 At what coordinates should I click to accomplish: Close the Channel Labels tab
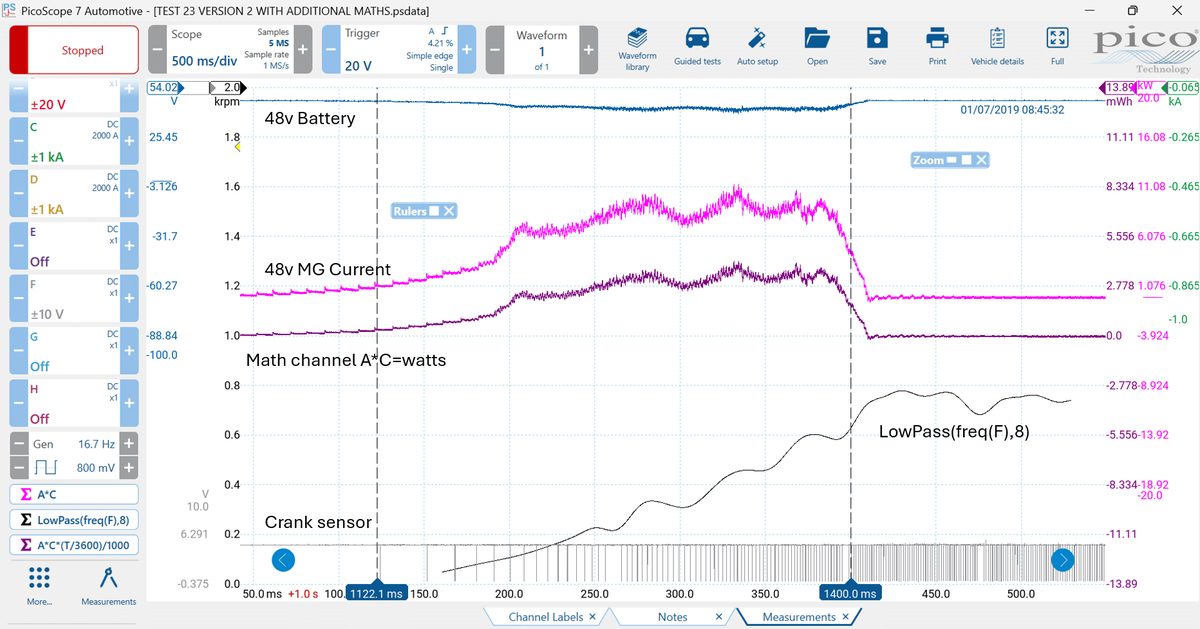(x=592, y=617)
